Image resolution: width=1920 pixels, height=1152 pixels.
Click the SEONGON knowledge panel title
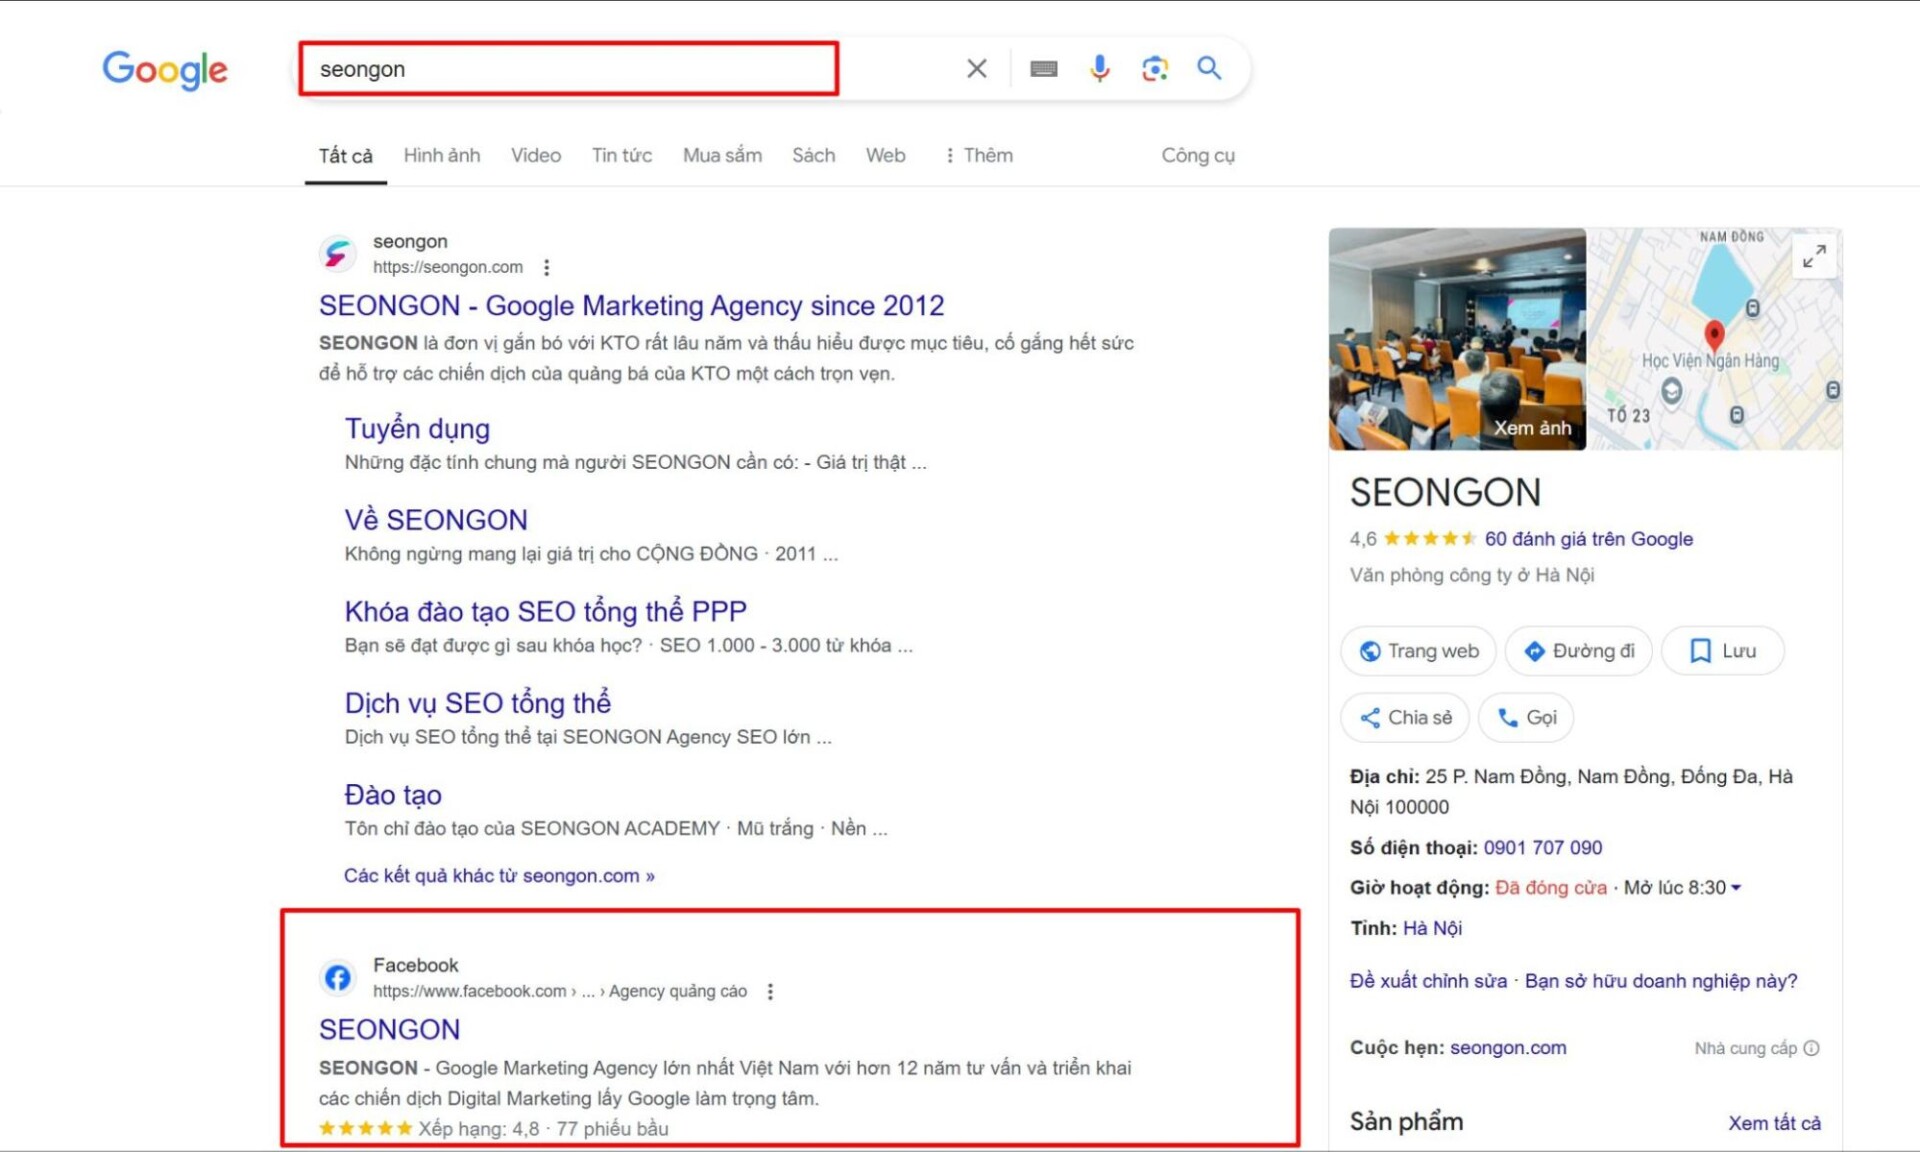coord(1445,492)
